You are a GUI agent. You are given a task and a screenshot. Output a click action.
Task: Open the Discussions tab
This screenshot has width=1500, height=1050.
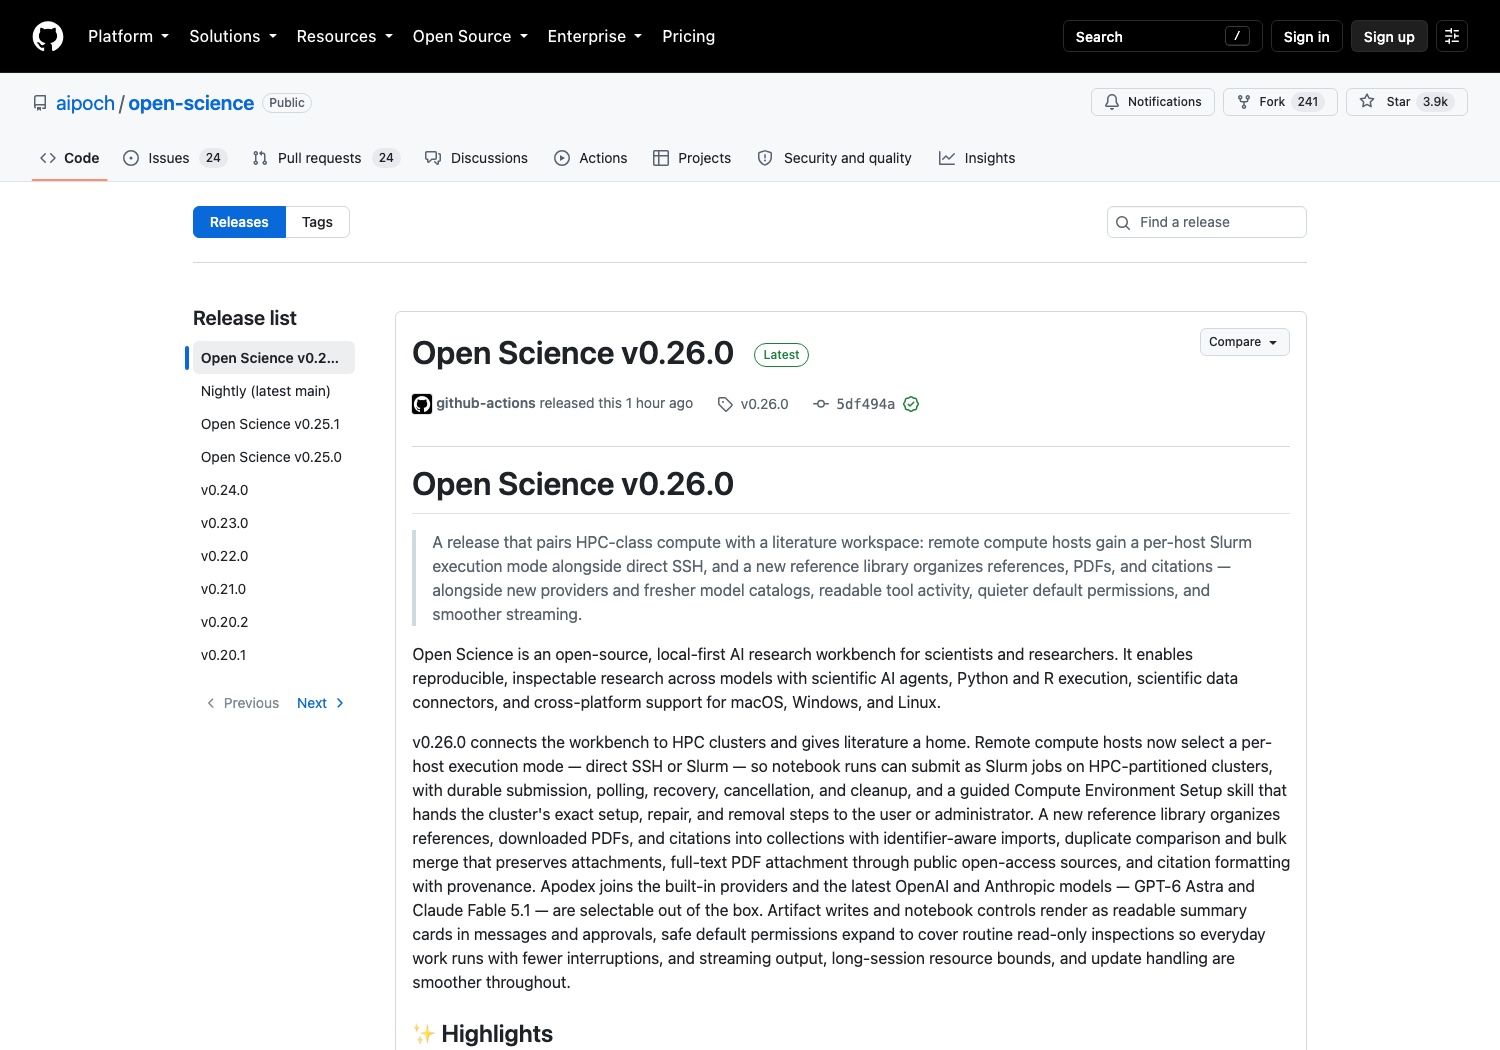(x=476, y=158)
